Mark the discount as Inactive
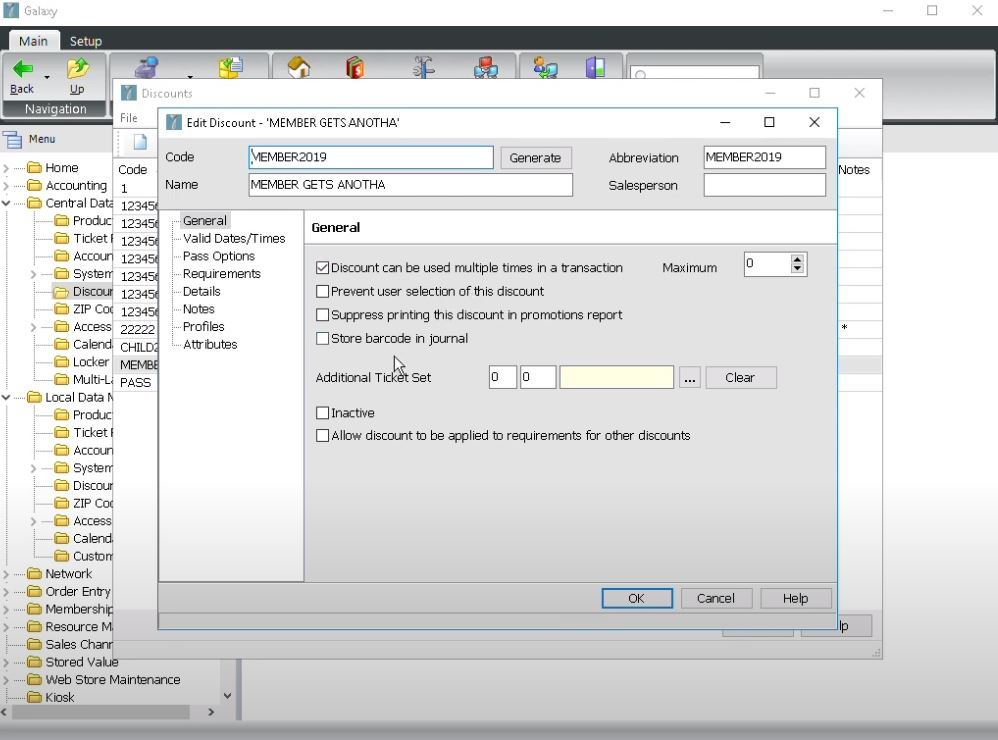 click(x=323, y=412)
